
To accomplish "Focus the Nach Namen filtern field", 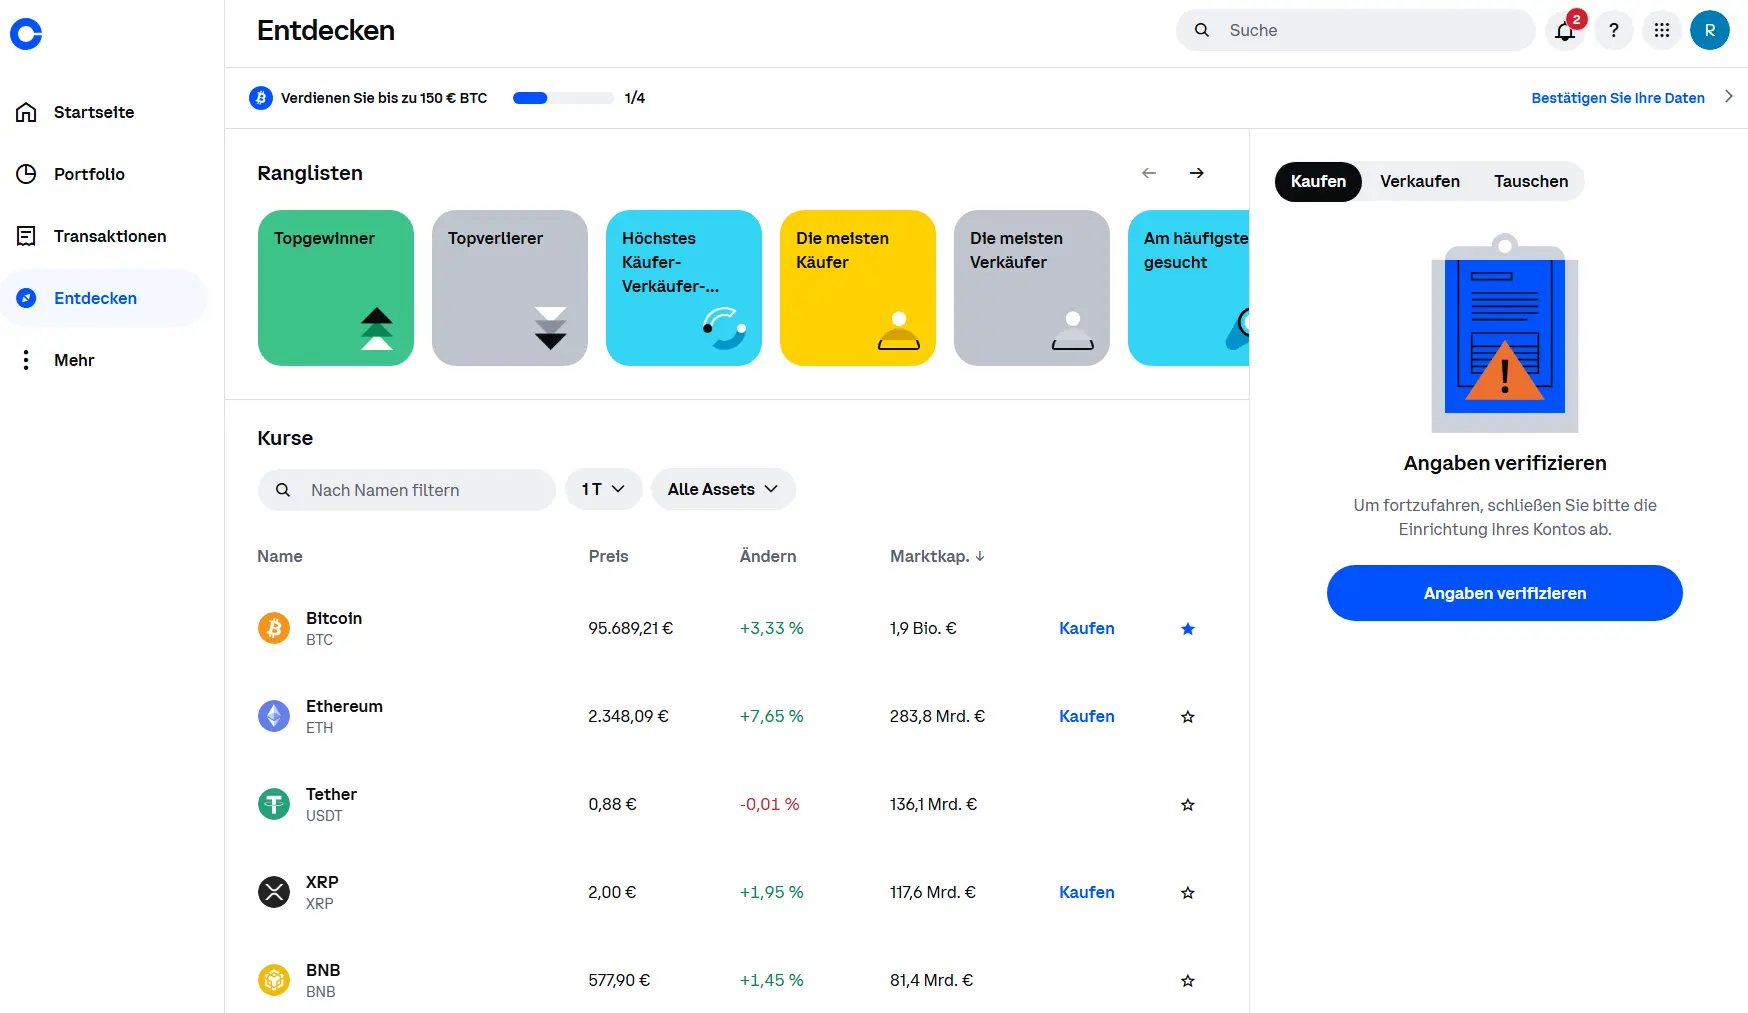I will 407,490.
